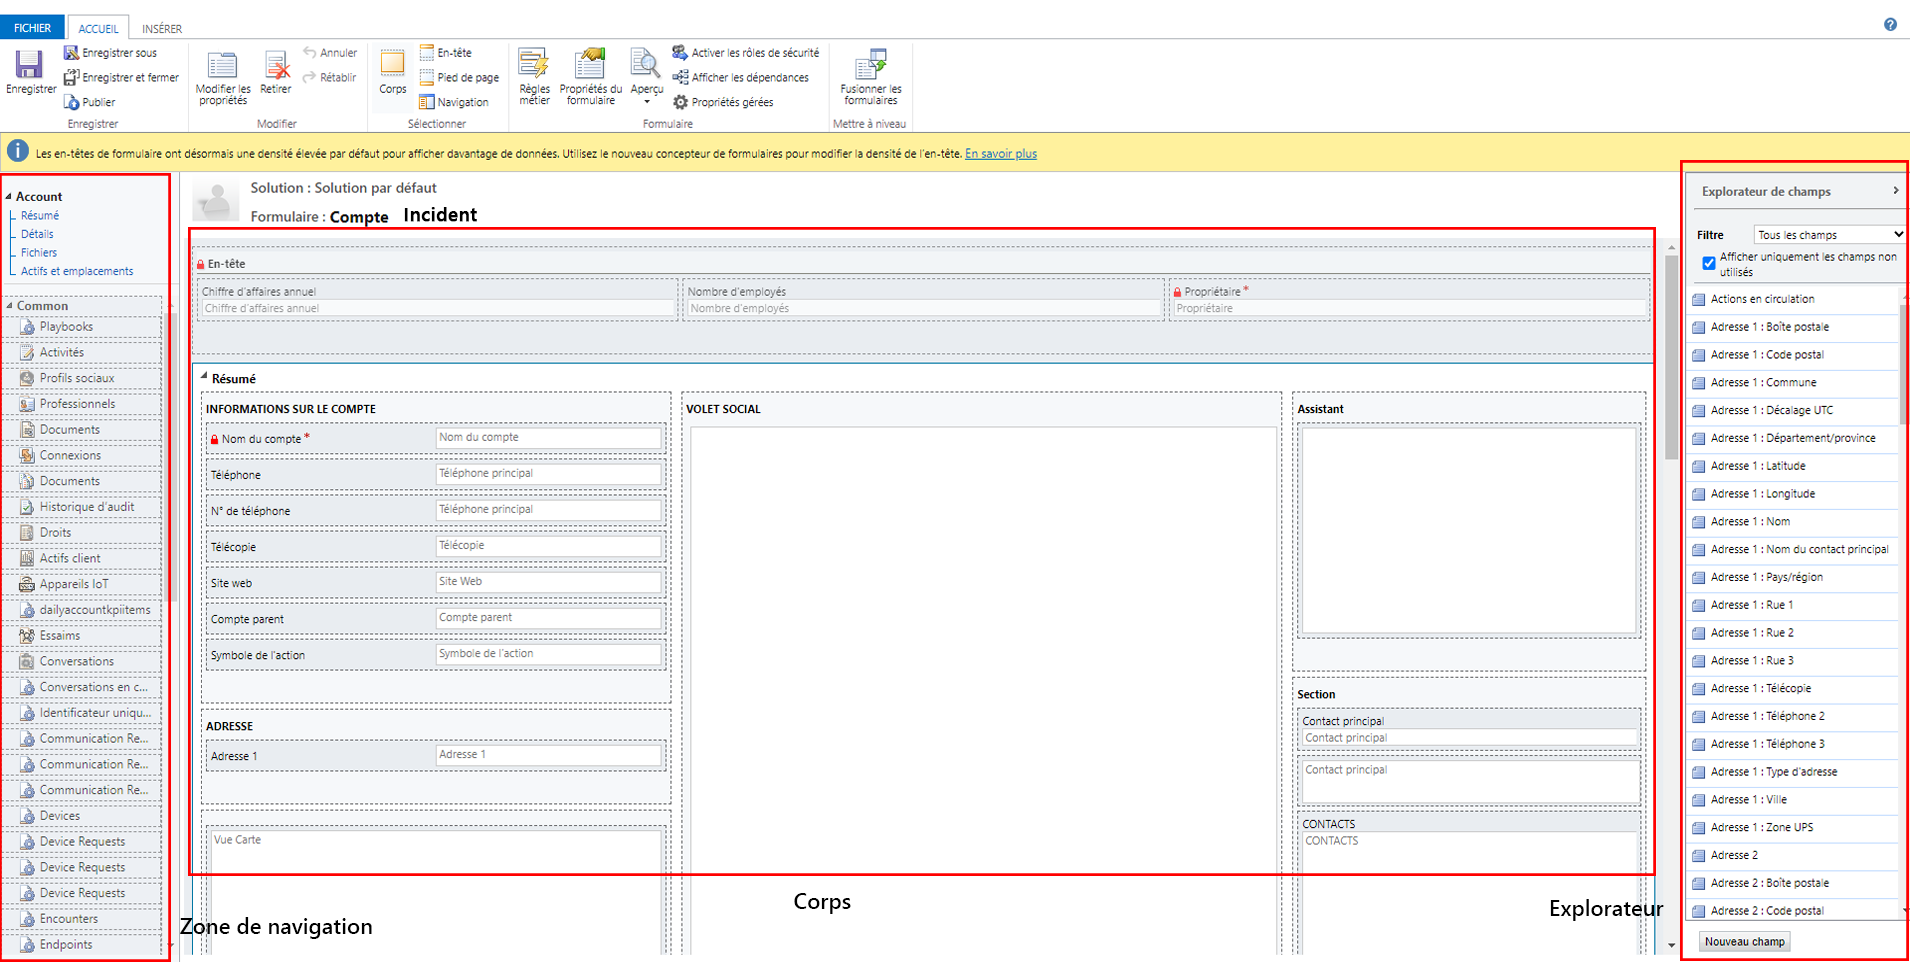The image size is (1910, 964).
Task: Open the FICHIER menu
Action: pos(31,27)
